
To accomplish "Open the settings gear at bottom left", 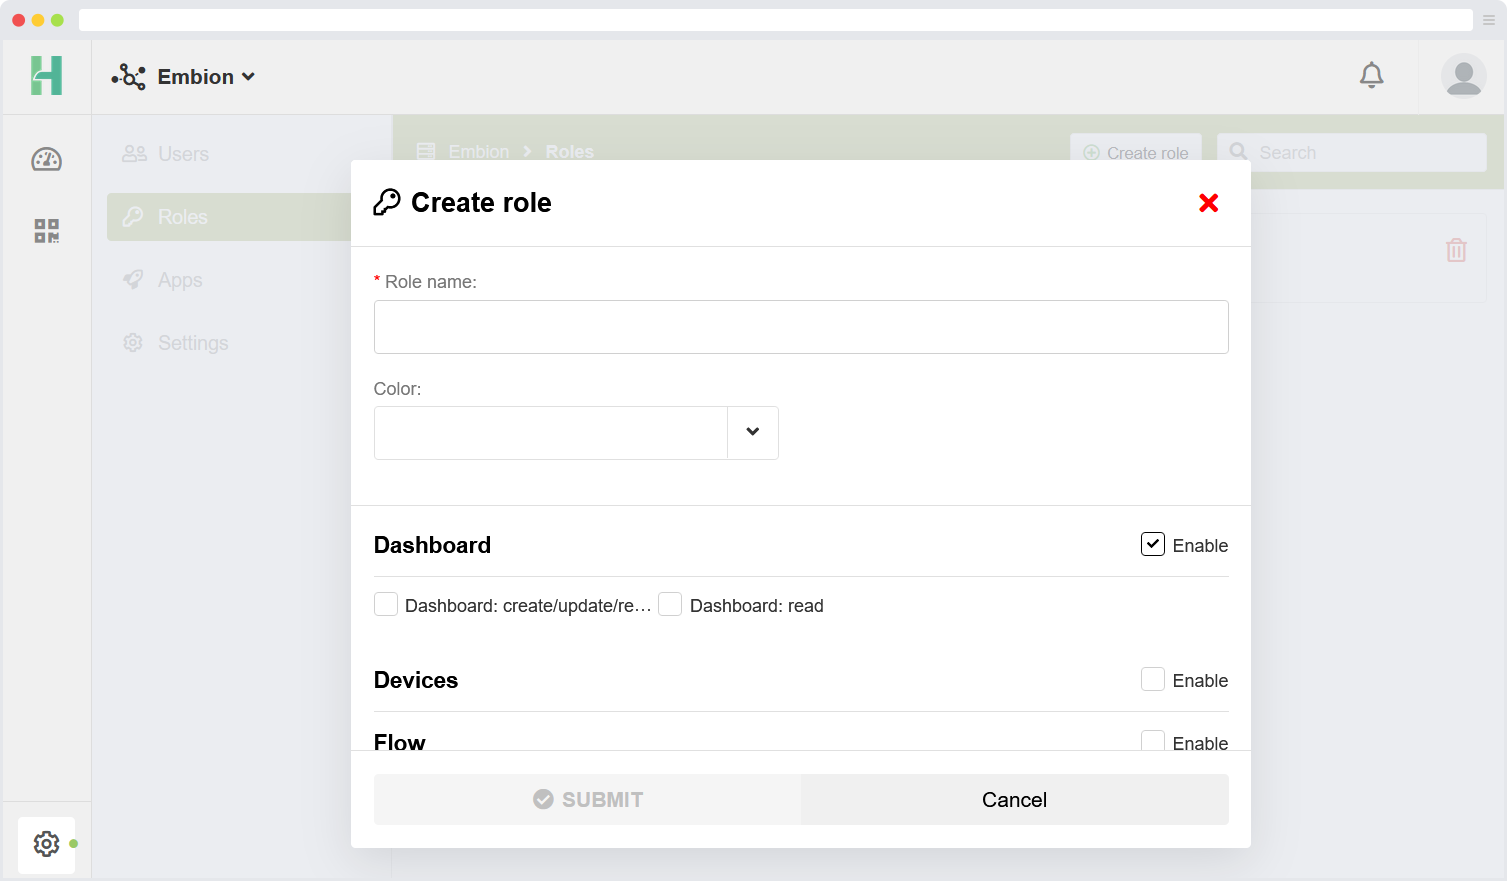I will tap(47, 844).
